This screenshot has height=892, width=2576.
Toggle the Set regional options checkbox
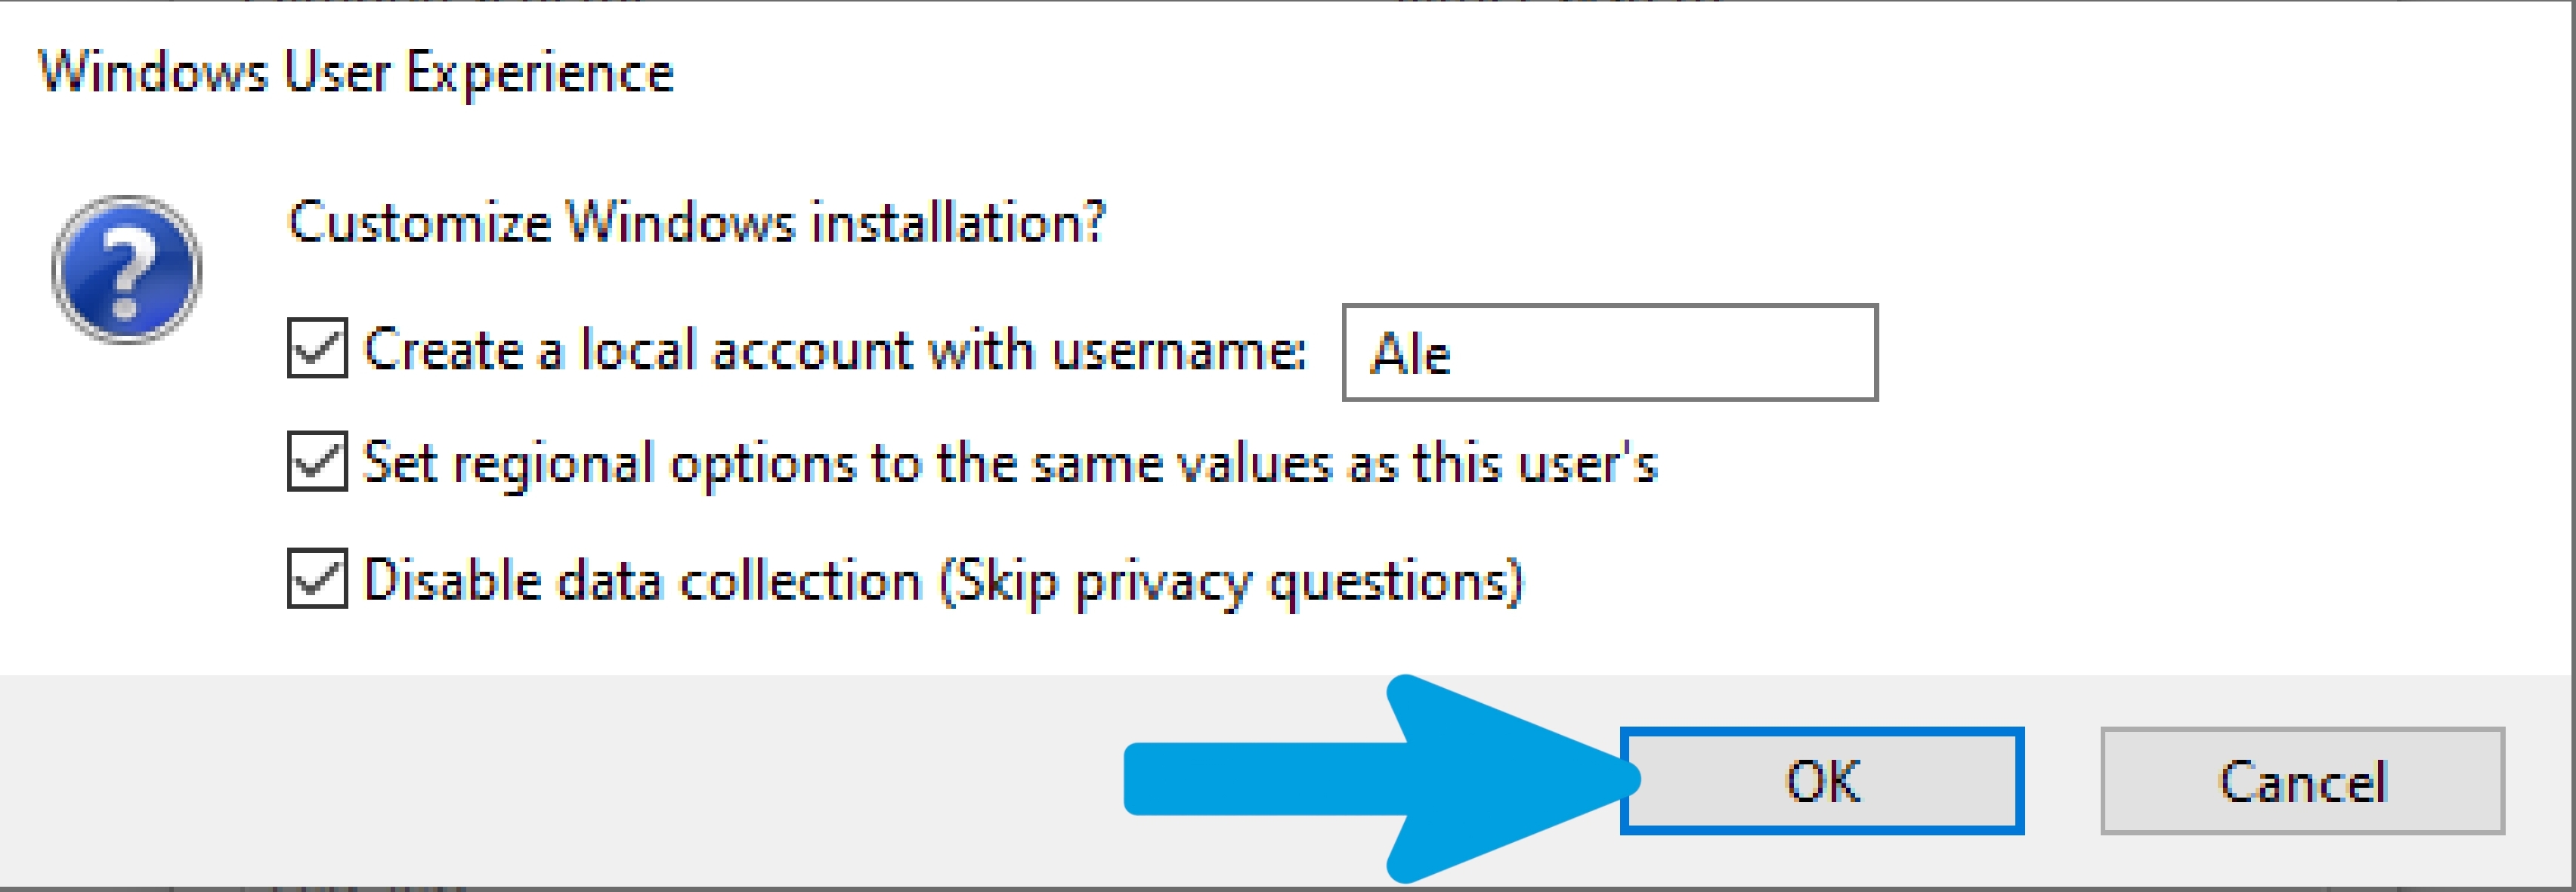point(317,461)
